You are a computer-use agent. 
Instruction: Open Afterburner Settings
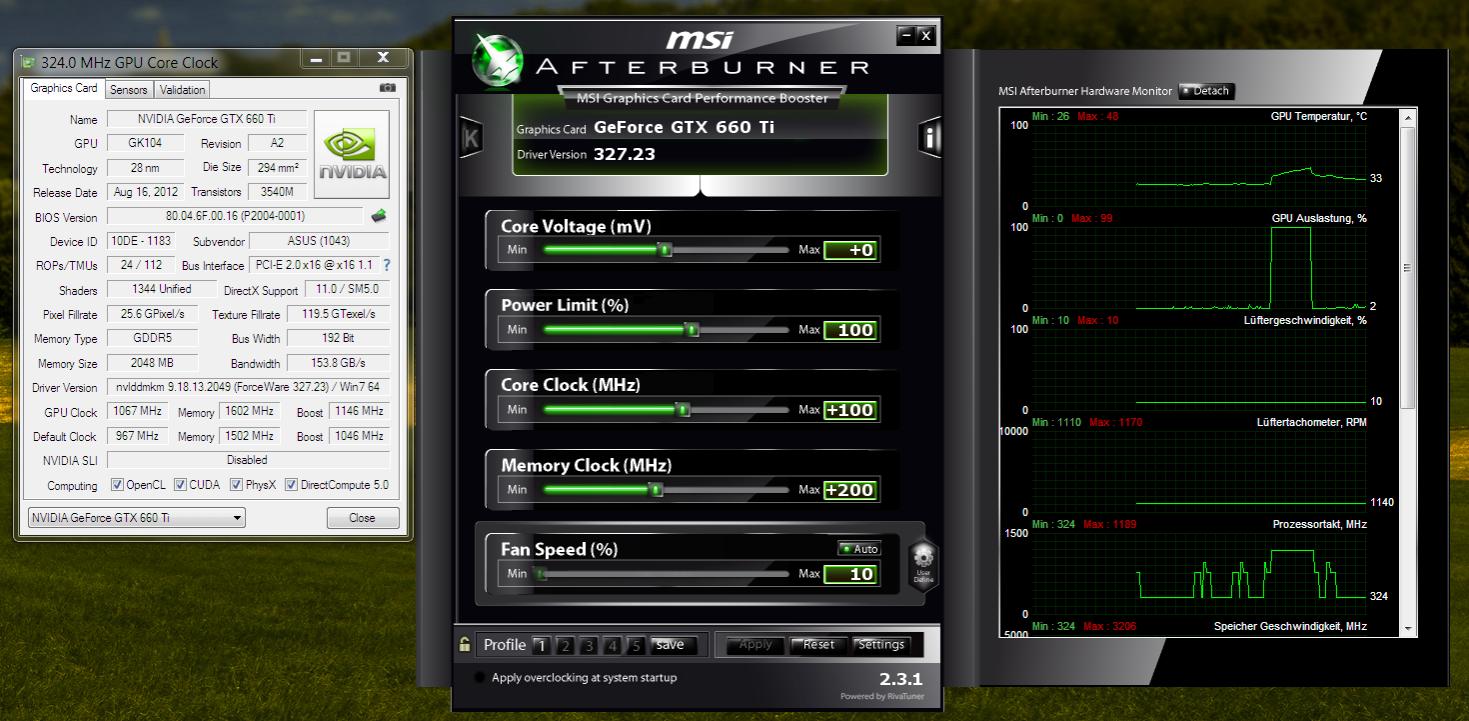pos(881,645)
